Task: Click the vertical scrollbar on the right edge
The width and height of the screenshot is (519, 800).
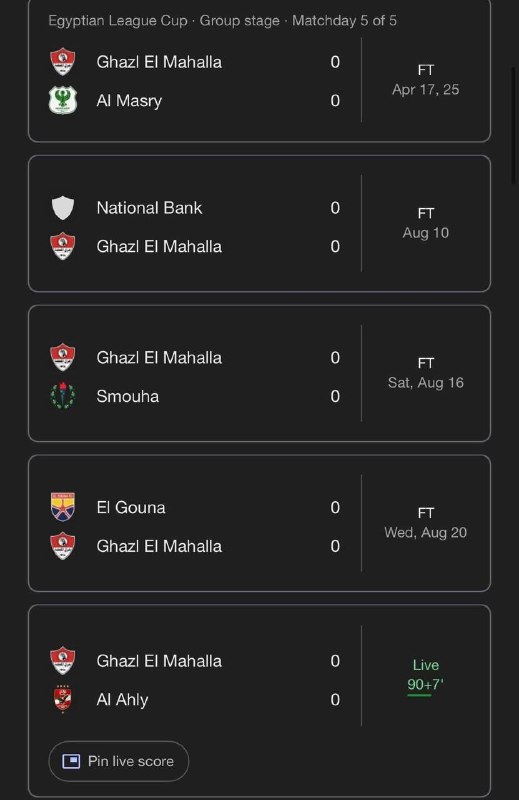Action: (x=514, y=125)
